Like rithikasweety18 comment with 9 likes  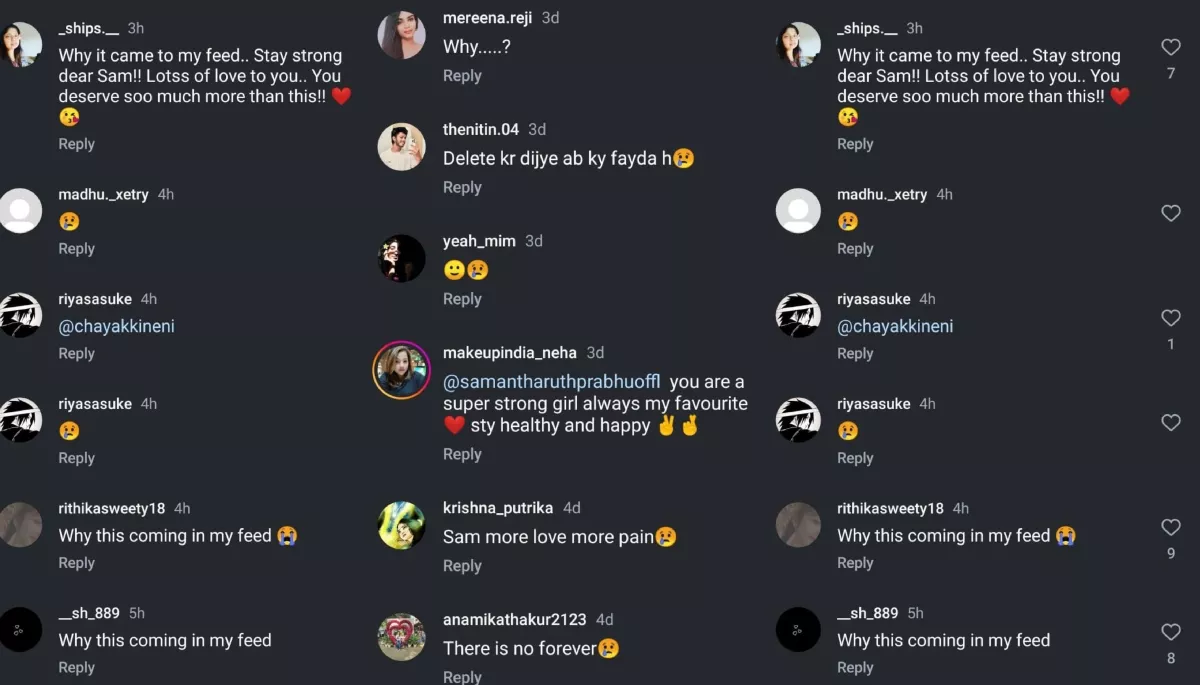pyautogui.click(x=1171, y=527)
